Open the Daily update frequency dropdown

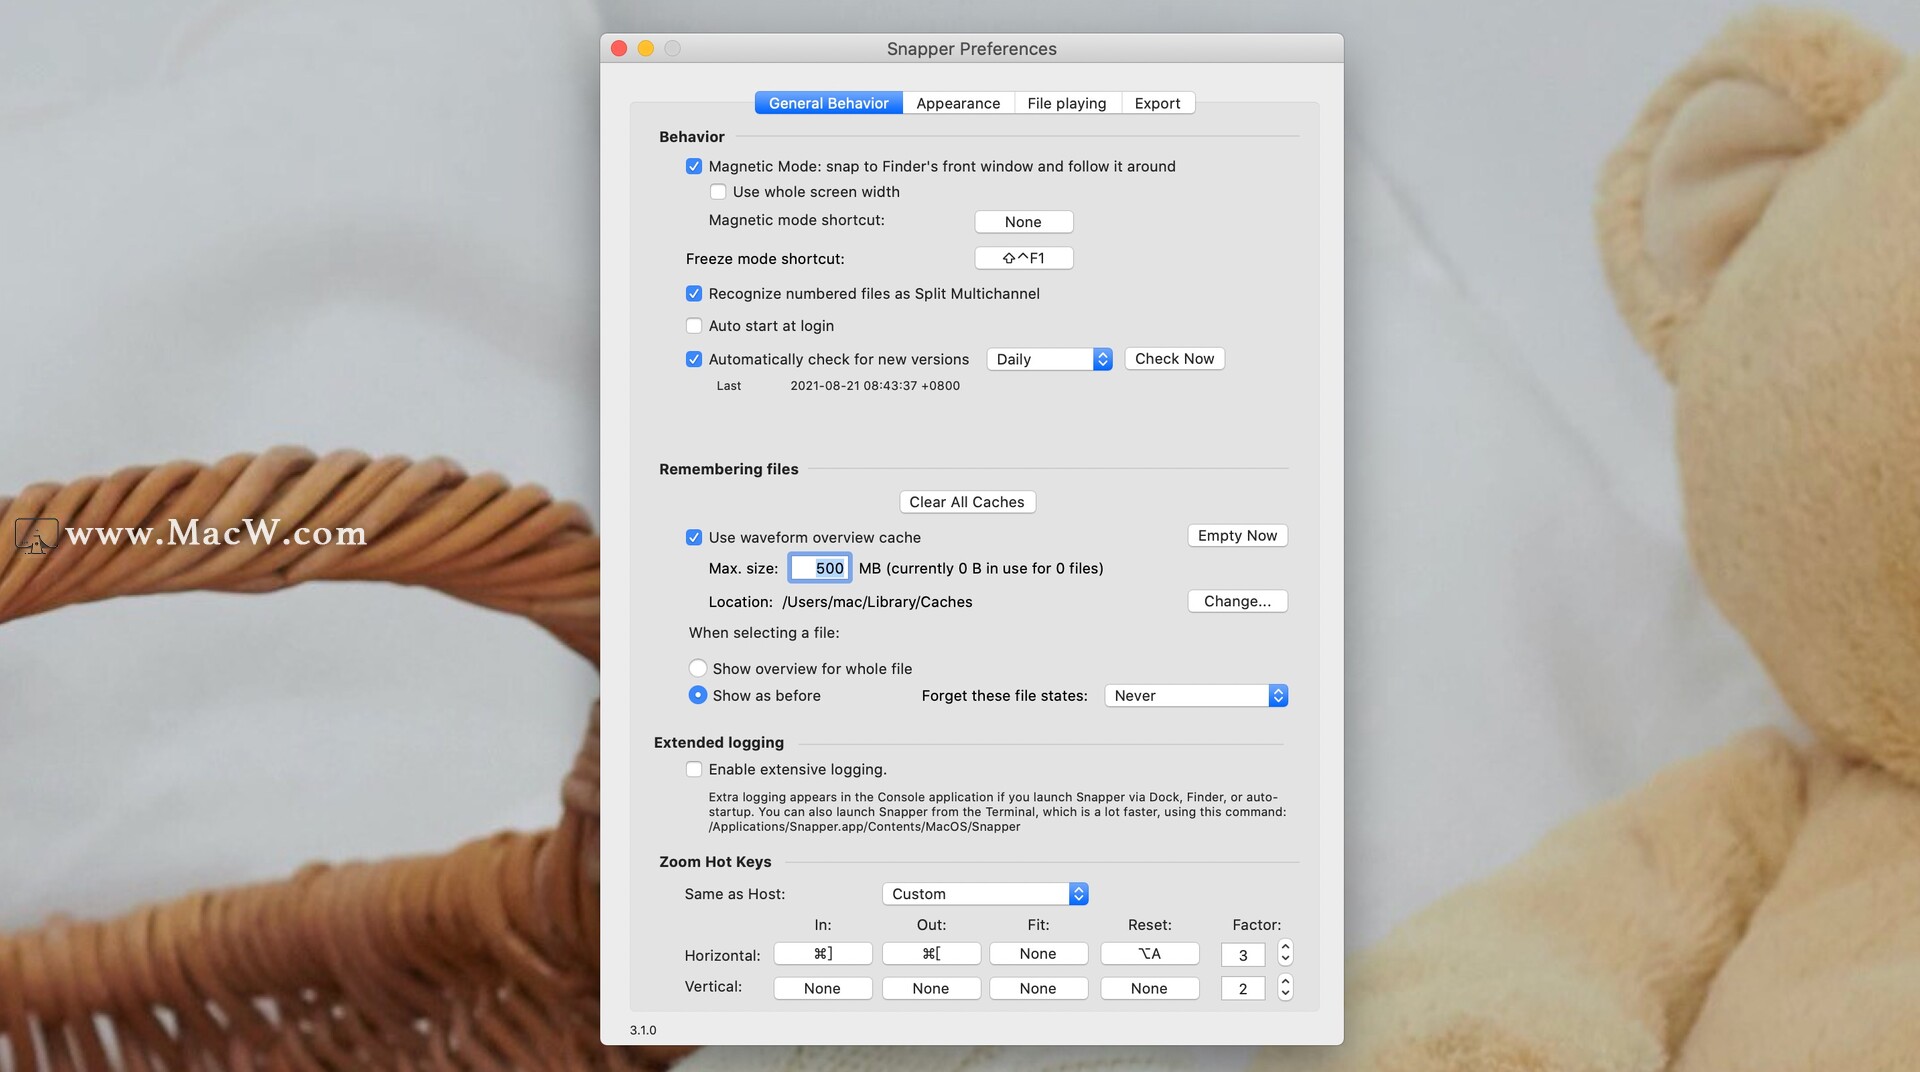[x=1049, y=359]
